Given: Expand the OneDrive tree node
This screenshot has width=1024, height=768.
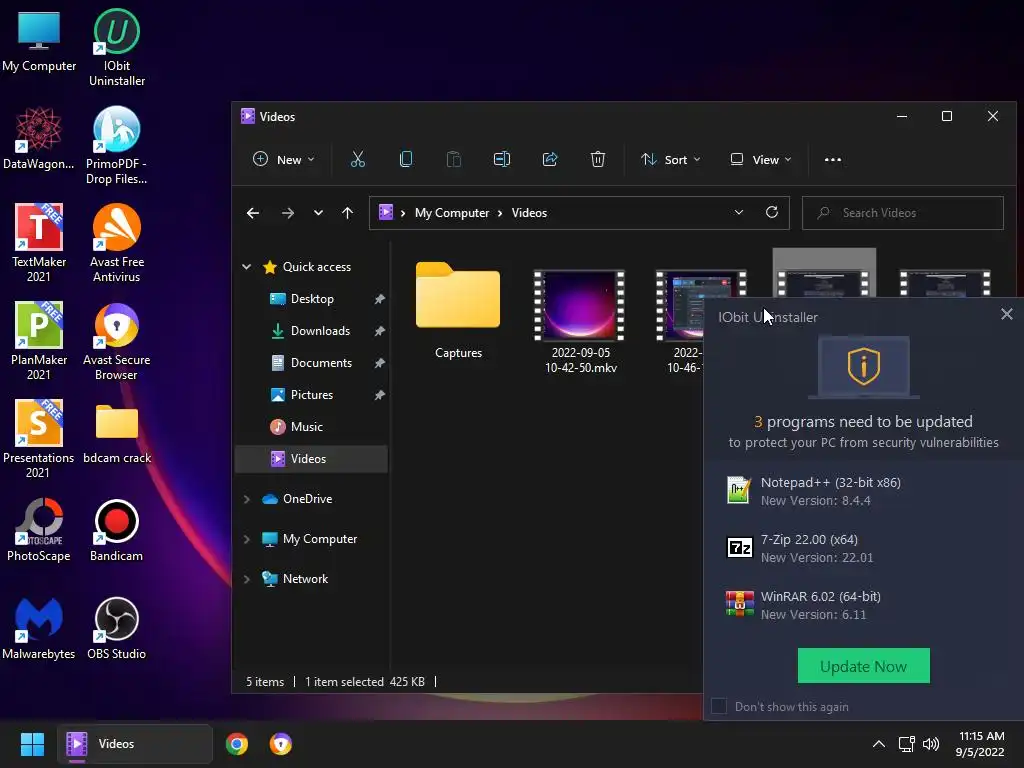Looking at the screenshot, I should [x=247, y=499].
